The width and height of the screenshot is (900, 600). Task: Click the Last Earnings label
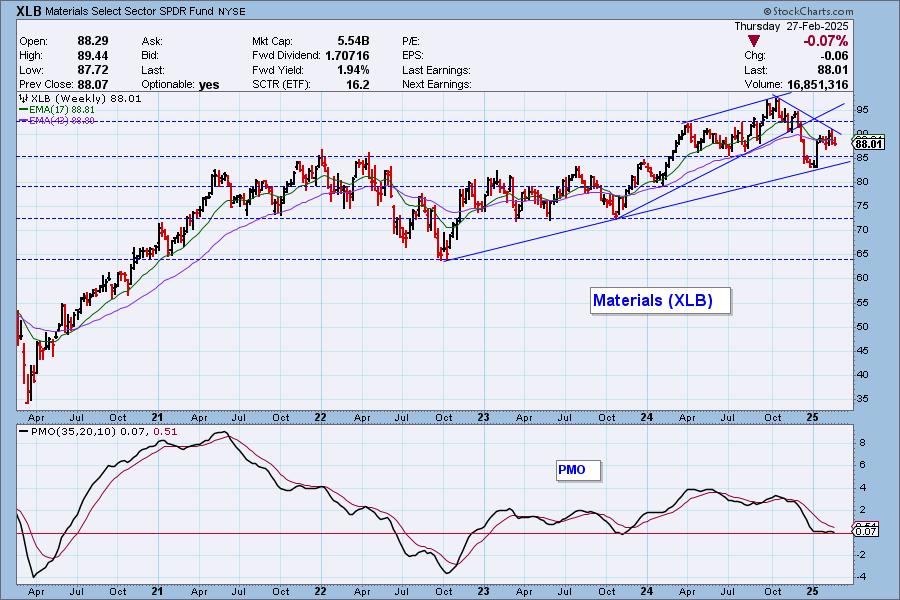(436, 70)
